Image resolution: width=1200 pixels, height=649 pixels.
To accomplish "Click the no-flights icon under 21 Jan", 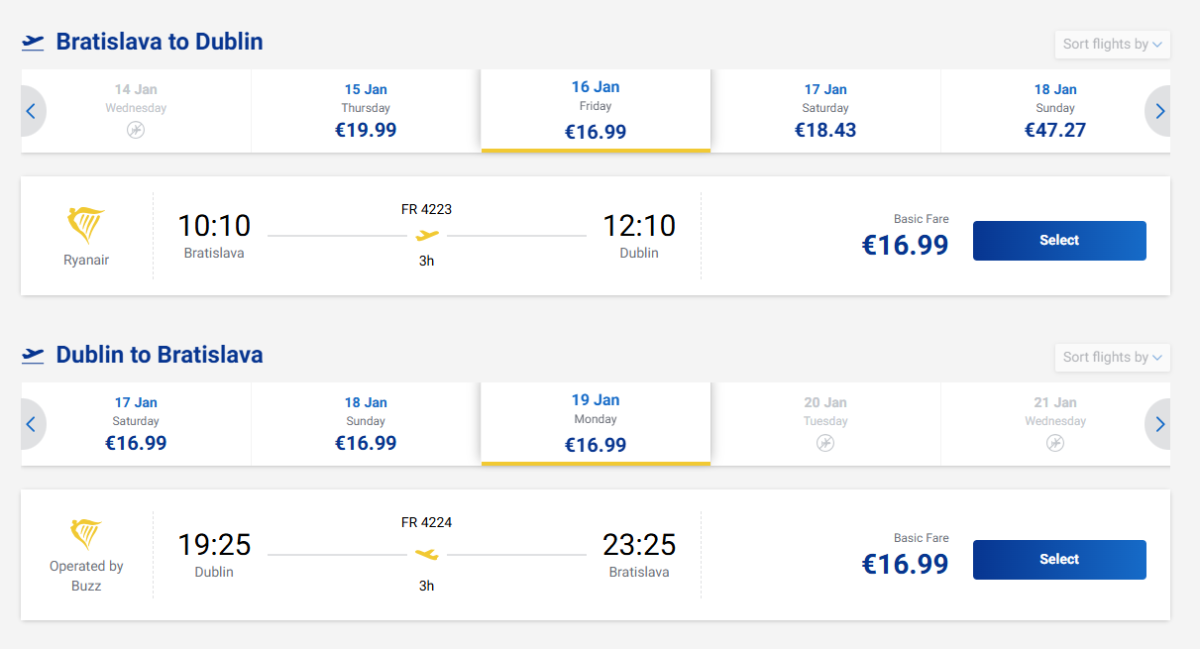I will 1055,443.
